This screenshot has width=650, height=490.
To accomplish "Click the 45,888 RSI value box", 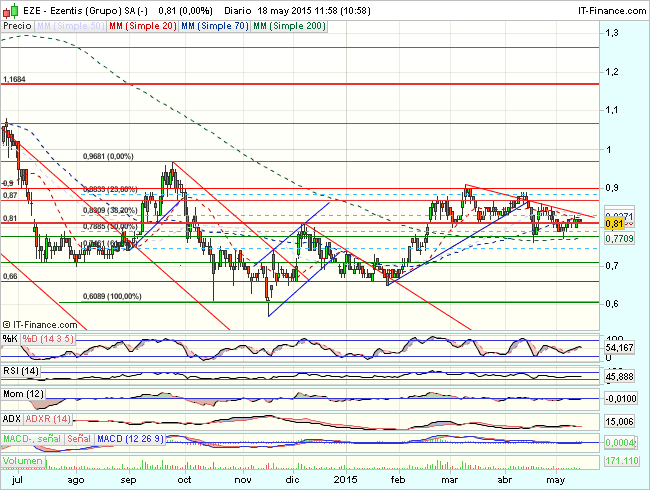I will [619, 376].
